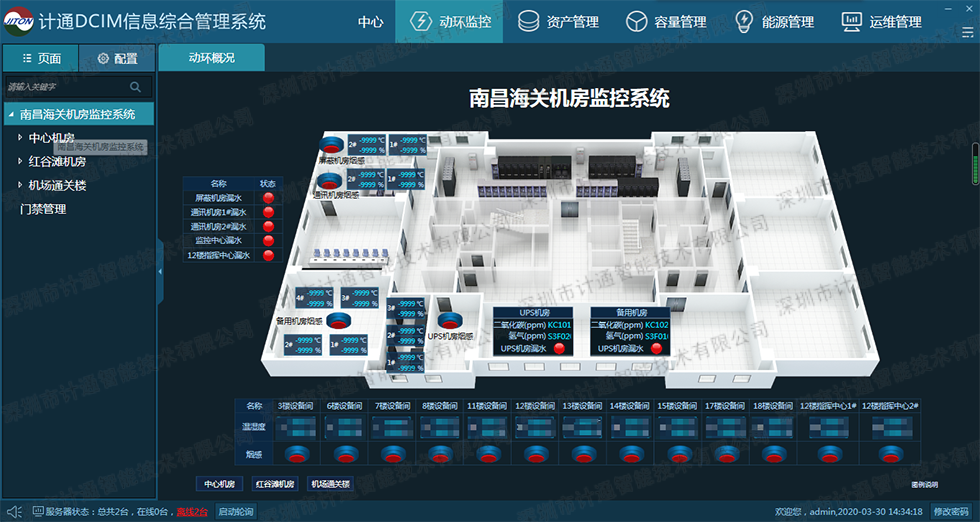
Task: Click red status light for 屏蔽机房漏水
Action: pos(268,198)
